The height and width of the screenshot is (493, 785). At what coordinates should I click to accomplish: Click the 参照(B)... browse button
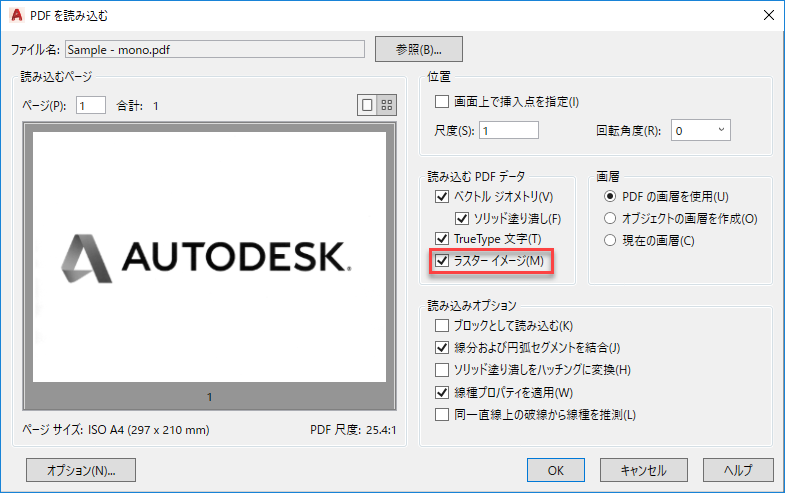[x=419, y=49]
